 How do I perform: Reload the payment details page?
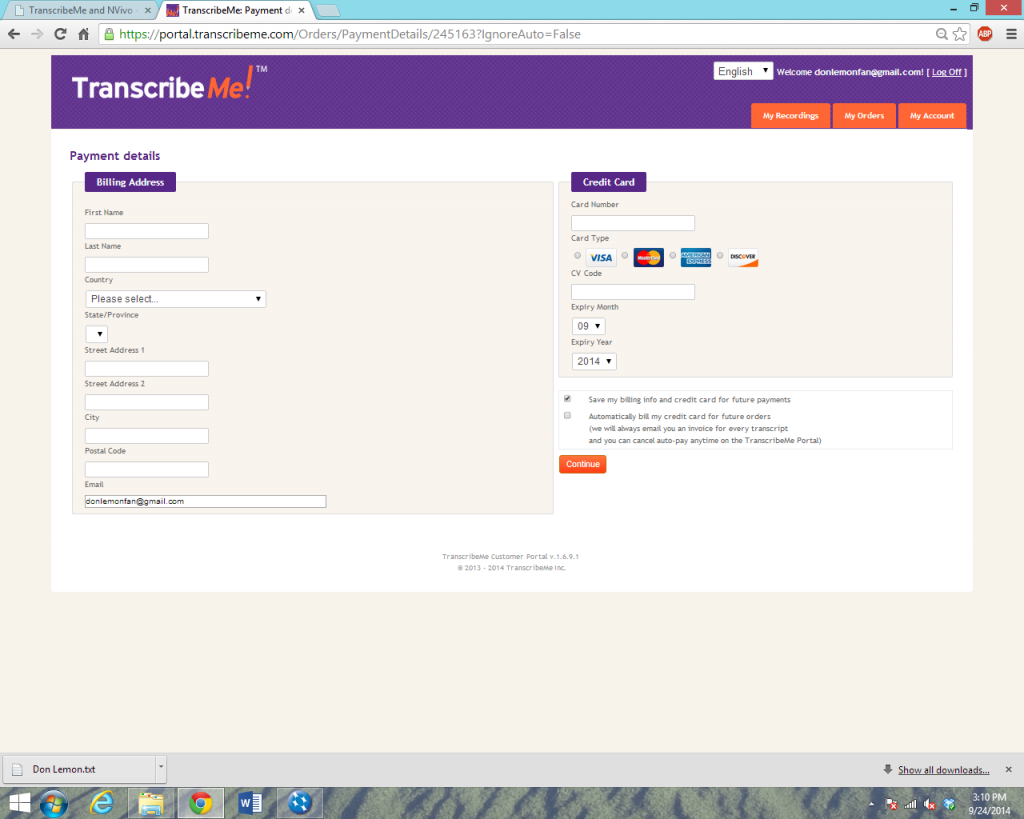[x=60, y=34]
